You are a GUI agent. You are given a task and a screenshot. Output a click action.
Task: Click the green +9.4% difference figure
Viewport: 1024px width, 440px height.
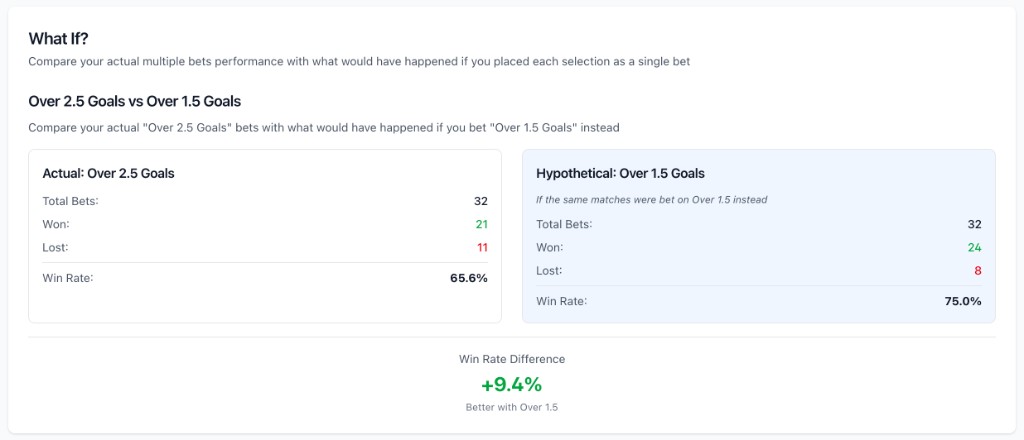(x=511, y=384)
